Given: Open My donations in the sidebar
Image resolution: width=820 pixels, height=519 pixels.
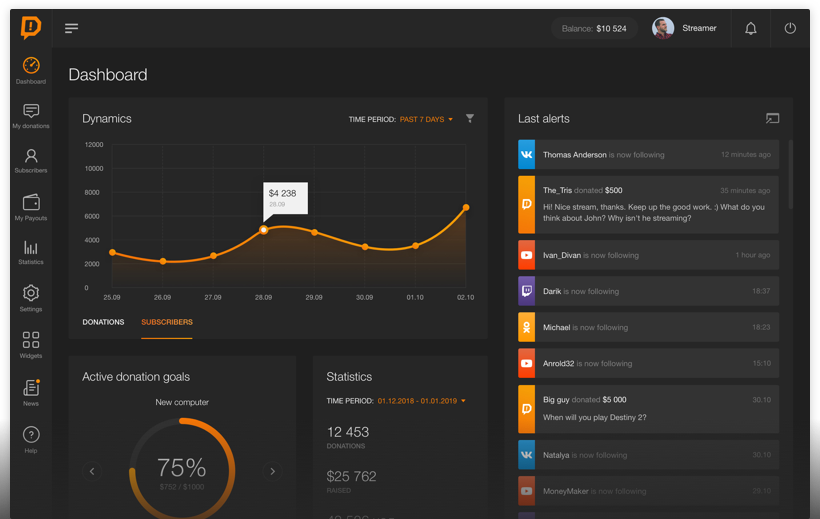Looking at the screenshot, I should click(x=31, y=116).
